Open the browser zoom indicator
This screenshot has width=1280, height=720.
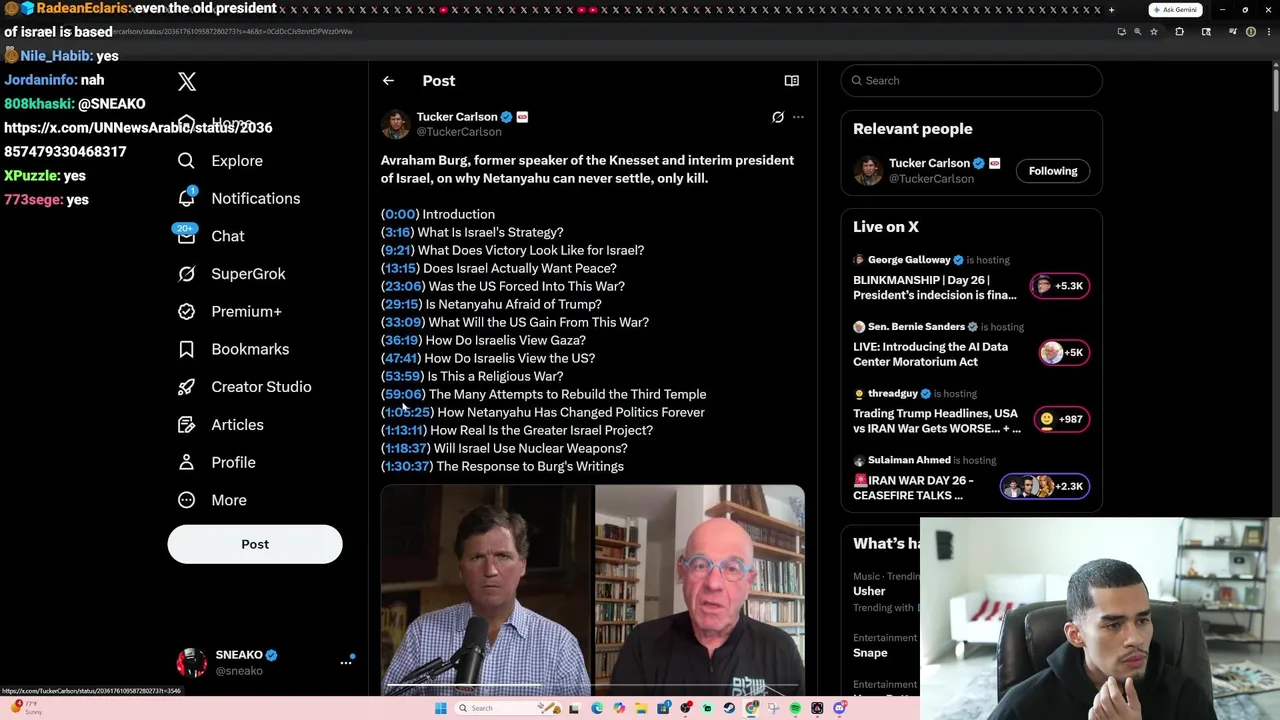click(1138, 32)
